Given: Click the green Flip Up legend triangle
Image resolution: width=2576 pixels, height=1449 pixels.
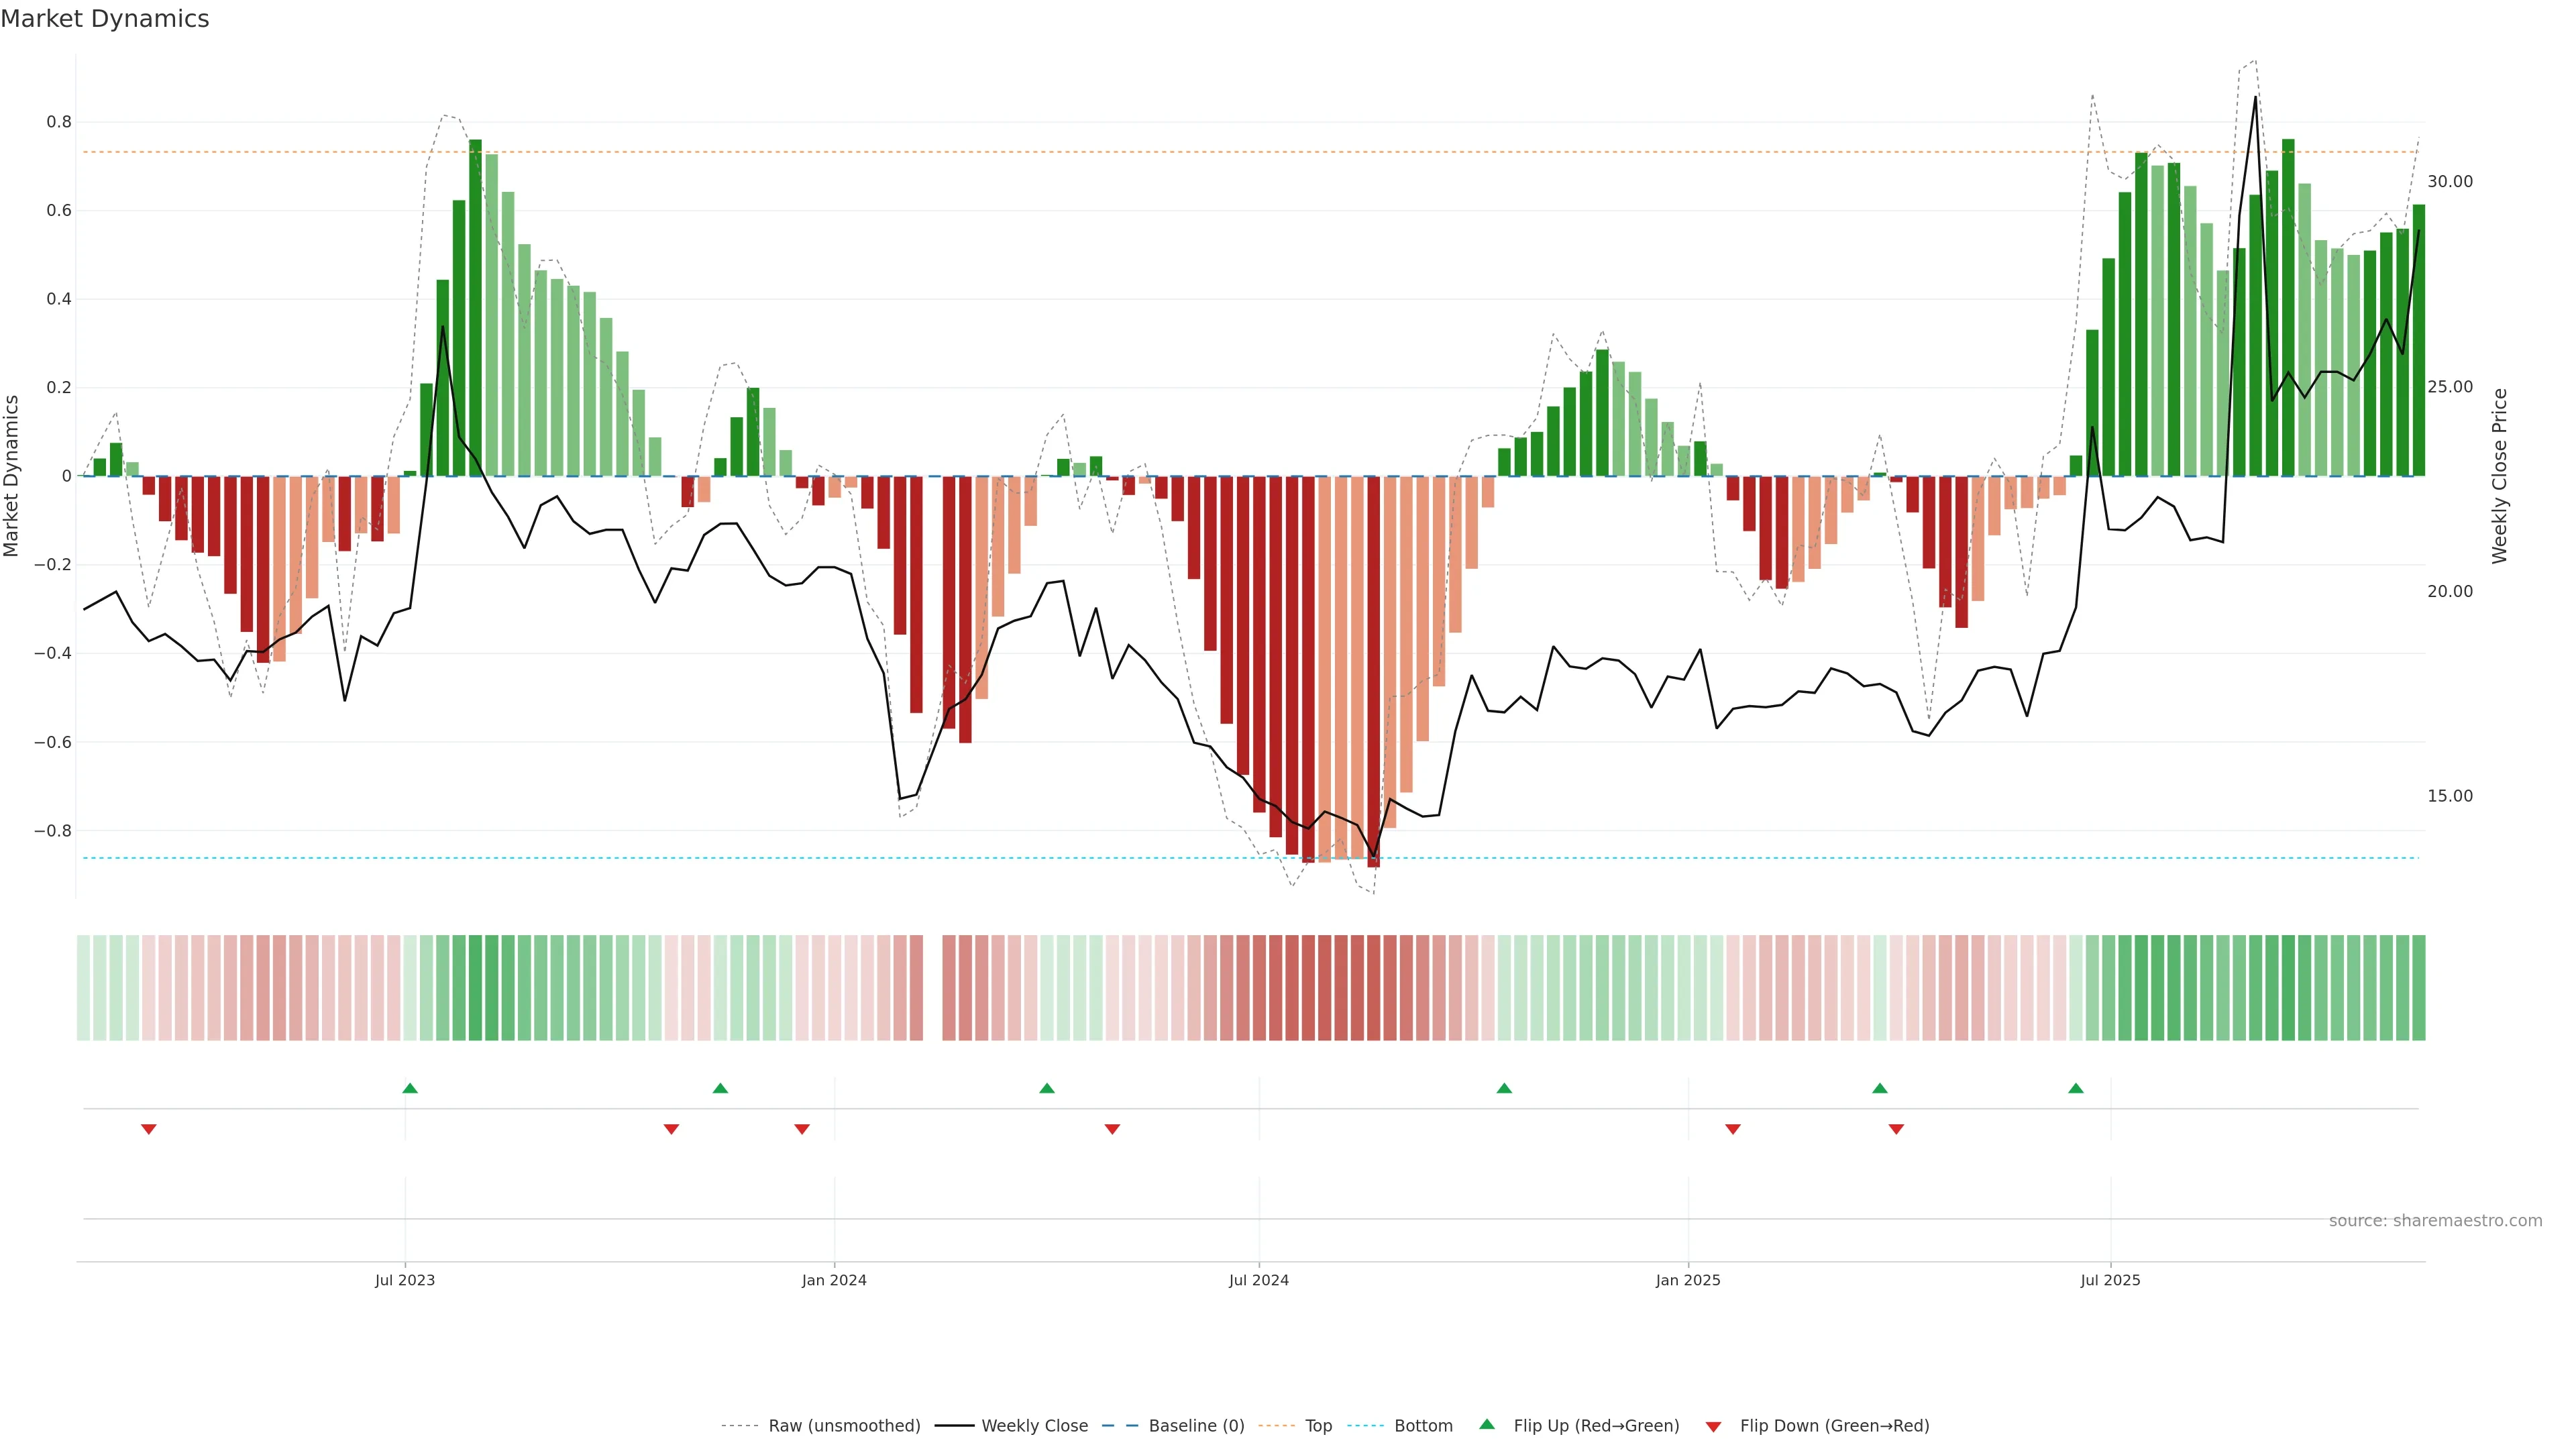Looking at the screenshot, I should point(1487,1424).
